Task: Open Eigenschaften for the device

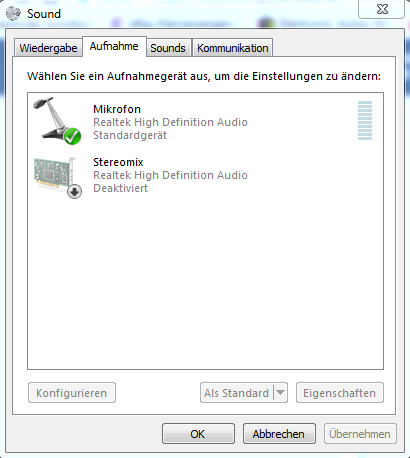Action: pos(340,393)
